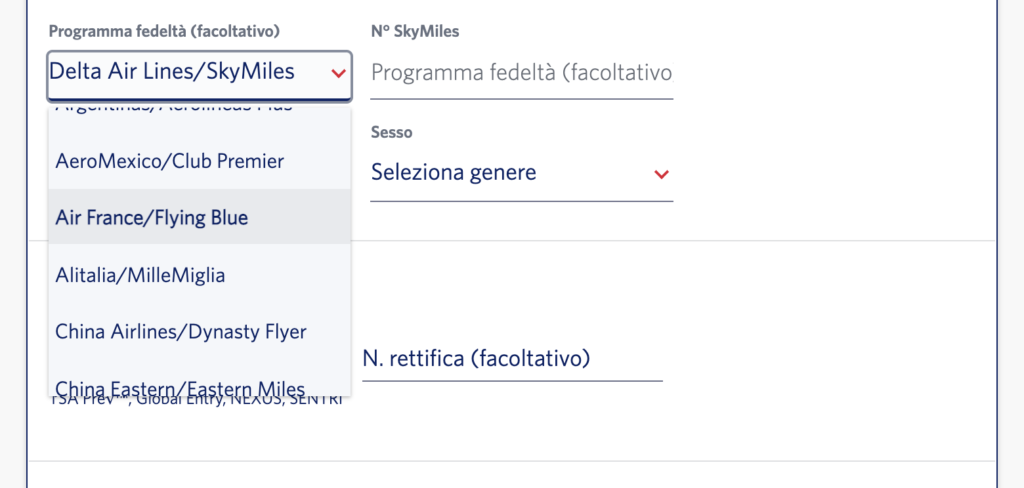Click the Programma fedeltà placeholder in the SkyMiles field
This screenshot has height=488, width=1024.
(521, 73)
